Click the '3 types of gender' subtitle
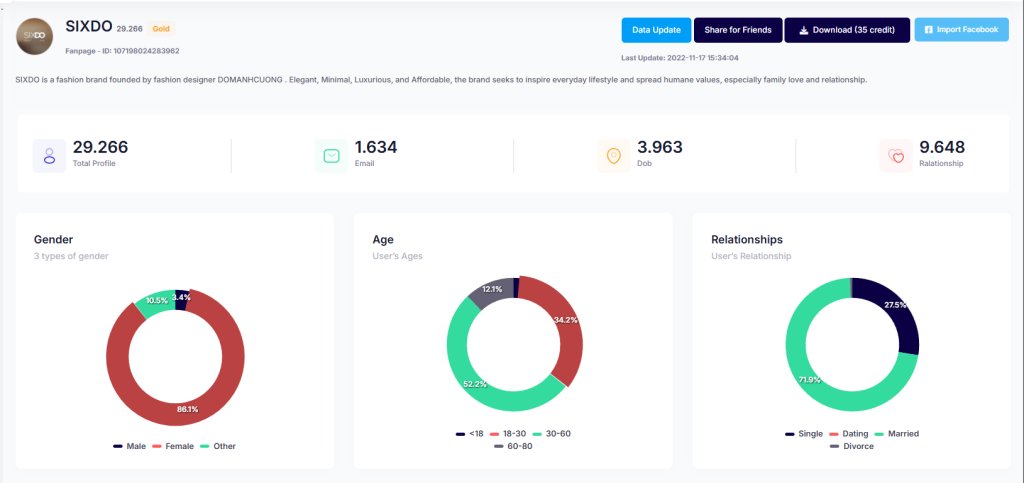The image size is (1024, 483). [x=71, y=256]
